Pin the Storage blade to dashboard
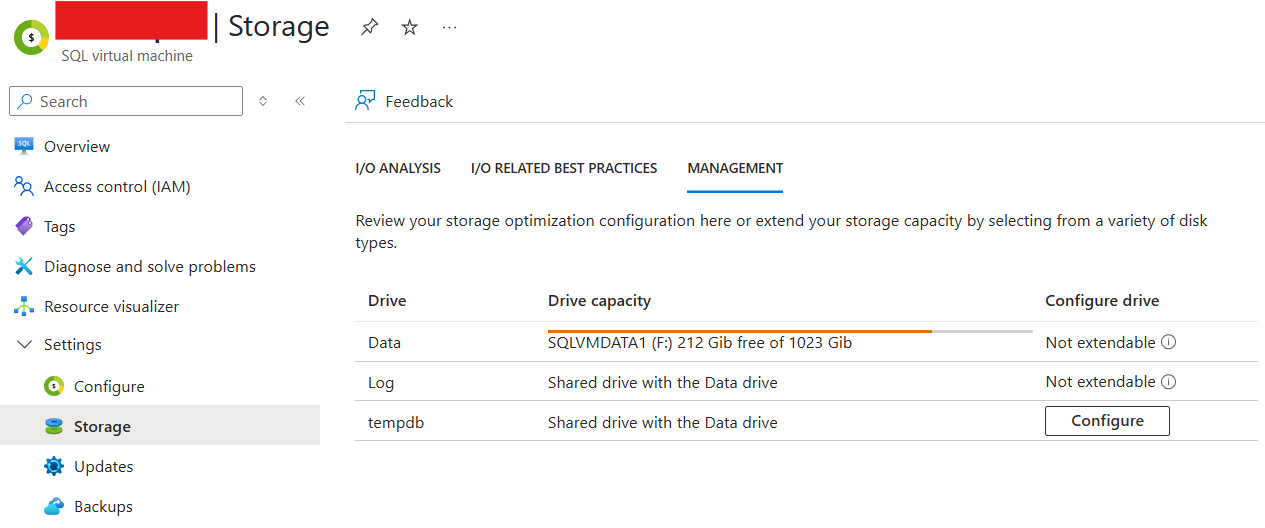Viewport: 1265px width, 528px height. (369, 28)
